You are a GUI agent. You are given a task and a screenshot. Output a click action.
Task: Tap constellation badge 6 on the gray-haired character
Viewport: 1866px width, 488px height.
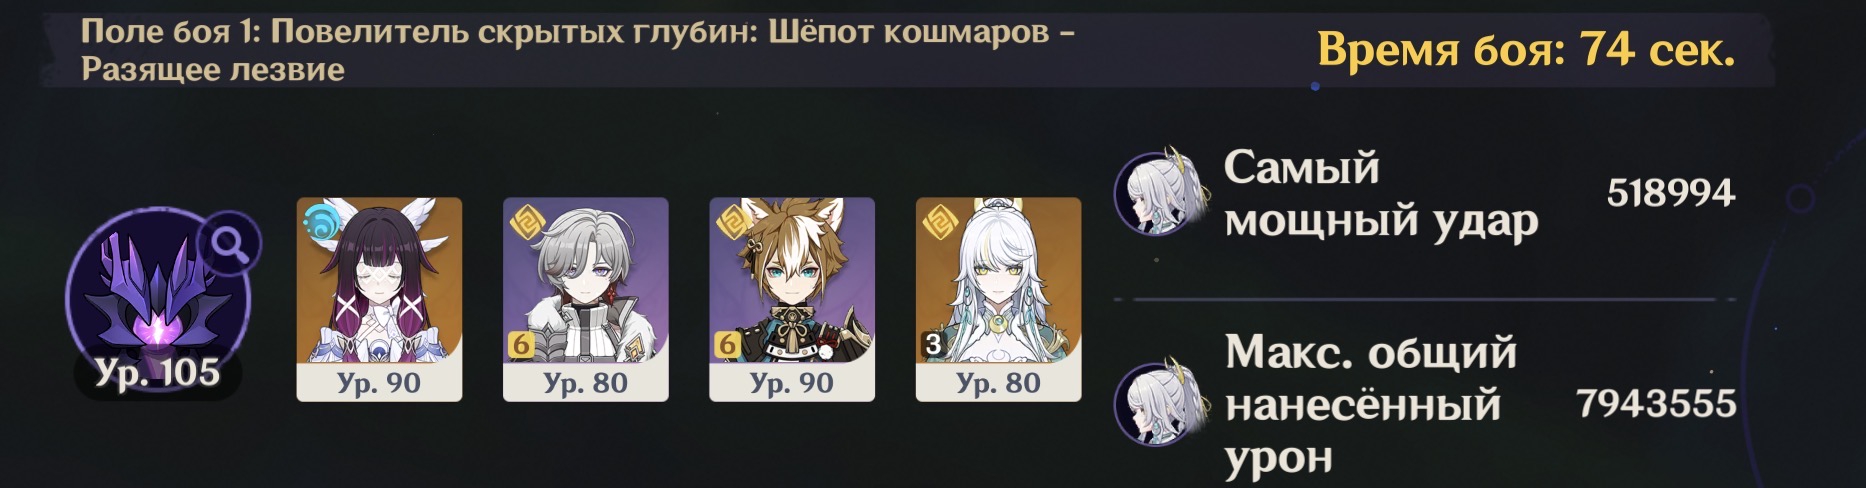tap(521, 345)
